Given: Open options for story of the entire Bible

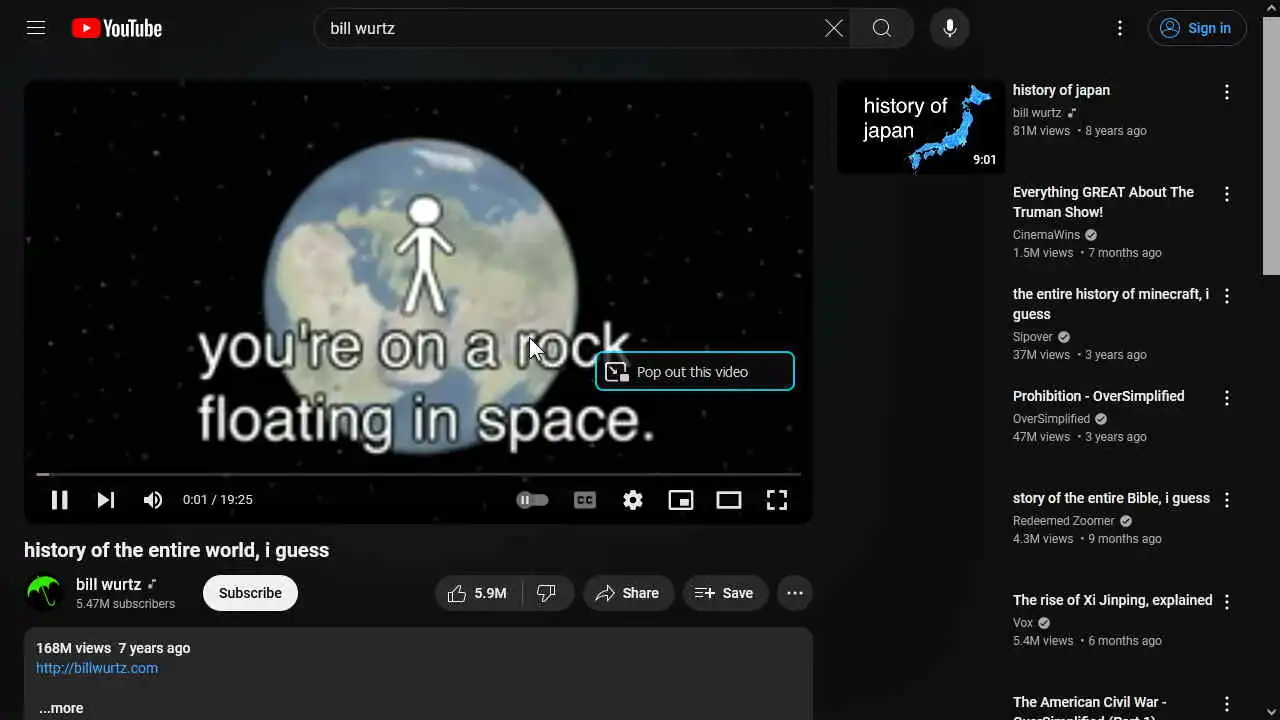Looking at the screenshot, I should tap(1227, 500).
